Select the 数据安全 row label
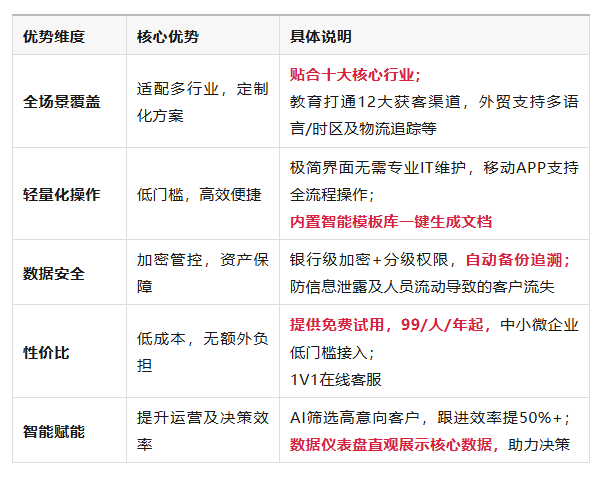Screen dimensions: 613x478 click(x=54, y=273)
